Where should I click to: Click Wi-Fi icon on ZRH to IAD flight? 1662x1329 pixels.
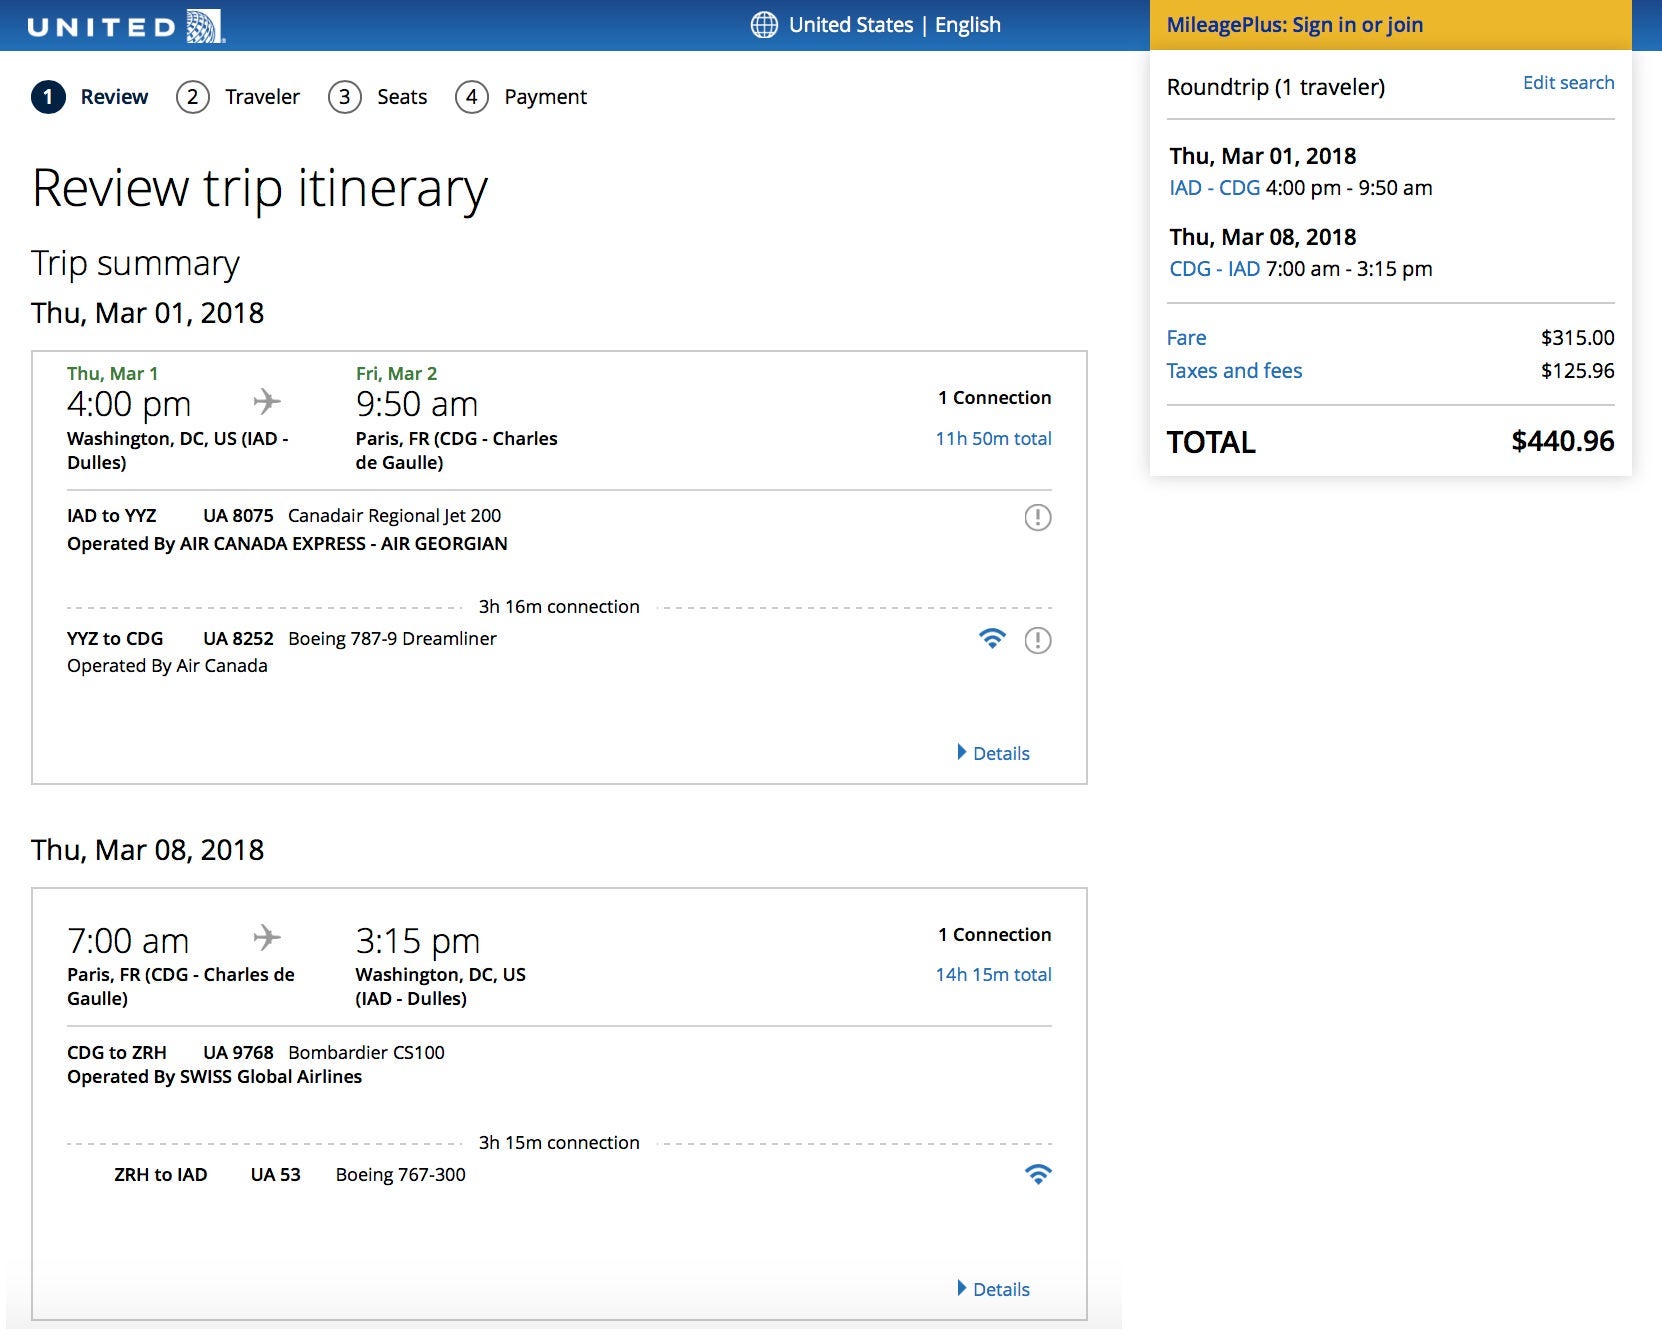1038,1175
